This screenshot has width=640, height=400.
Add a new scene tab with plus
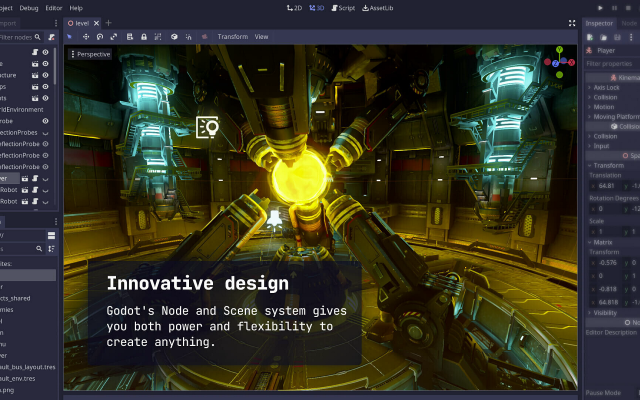[109, 23]
